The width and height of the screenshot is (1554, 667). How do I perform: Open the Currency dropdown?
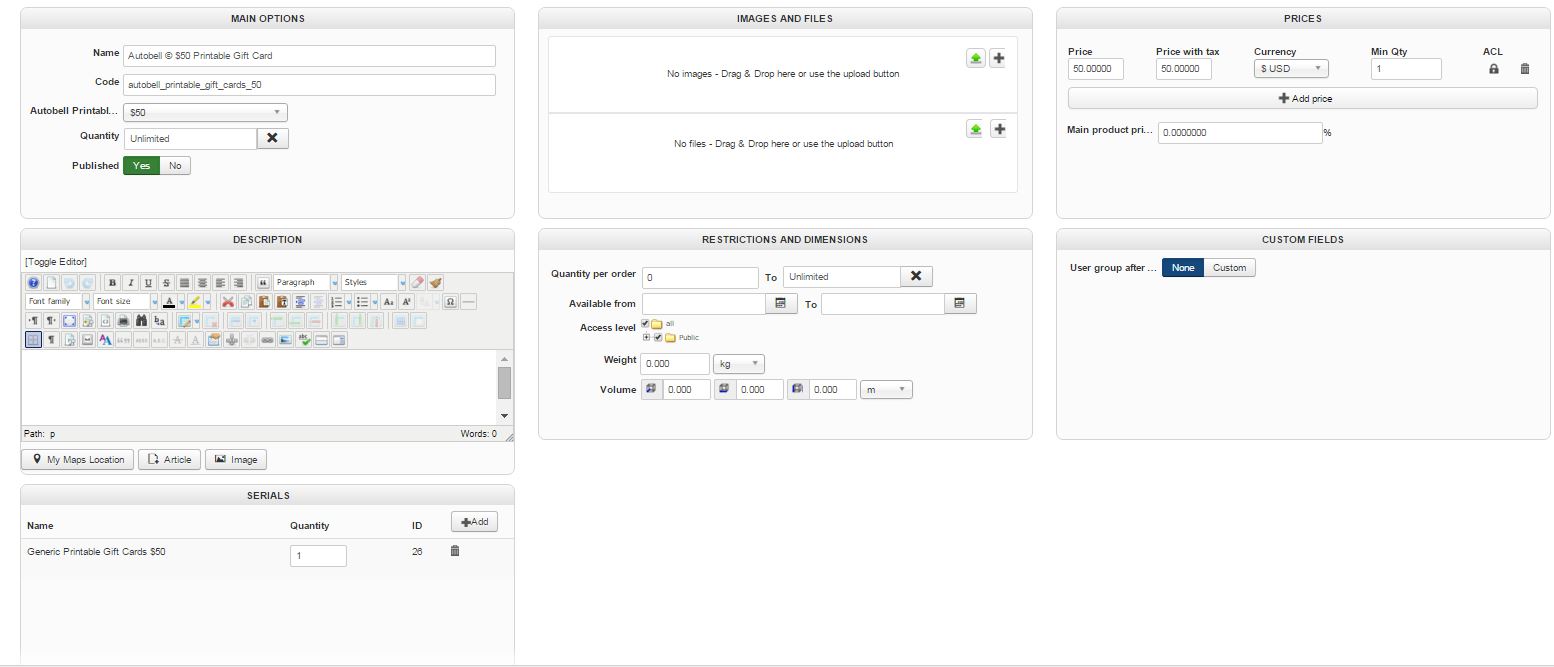click(x=1291, y=69)
